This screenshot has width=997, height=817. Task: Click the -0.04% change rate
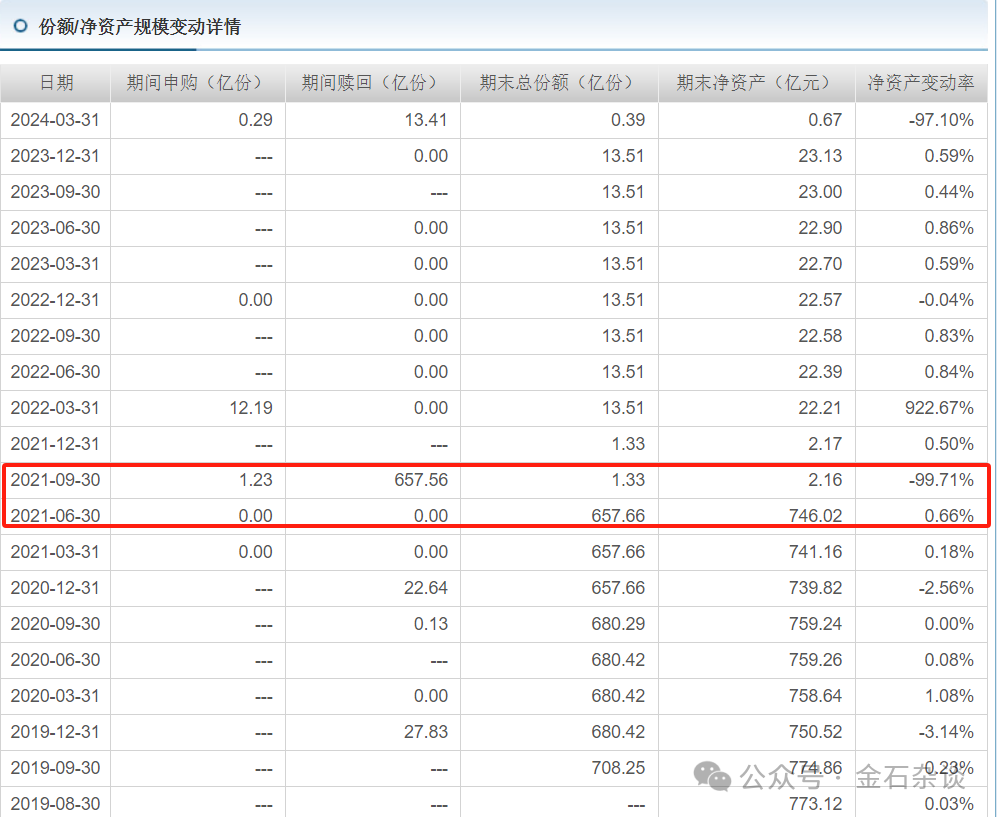point(946,300)
